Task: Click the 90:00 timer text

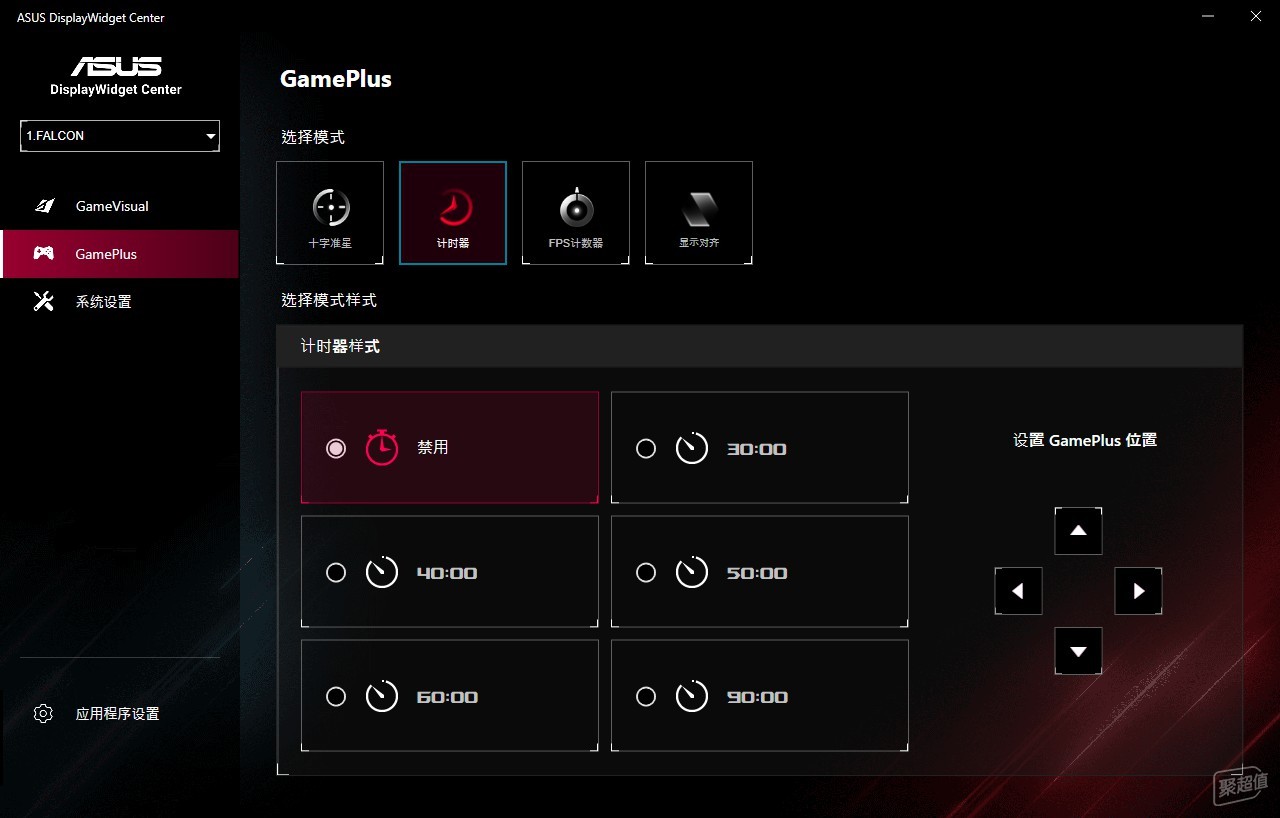Action: tap(757, 697)
